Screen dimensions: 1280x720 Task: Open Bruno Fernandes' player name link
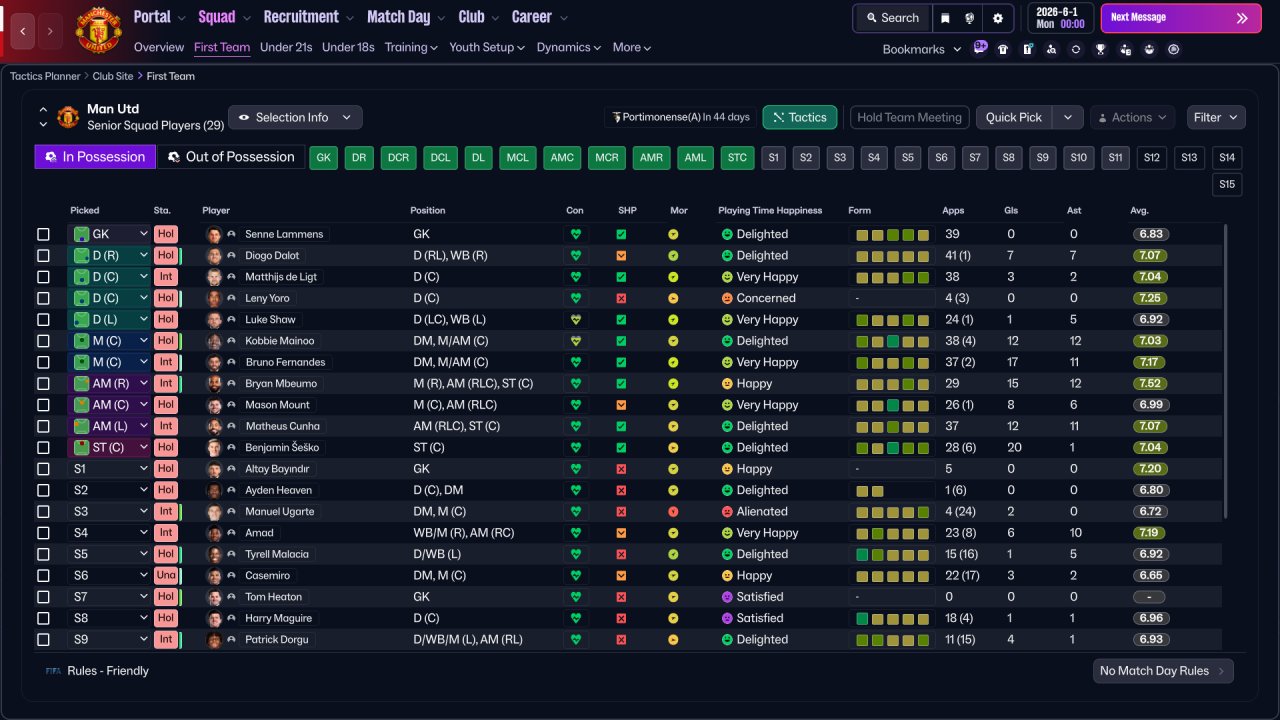pos(285,362)
